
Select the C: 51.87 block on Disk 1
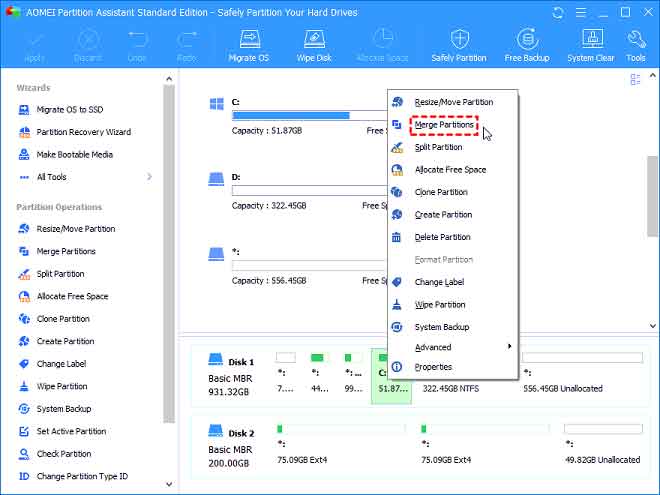coord(391,376)
